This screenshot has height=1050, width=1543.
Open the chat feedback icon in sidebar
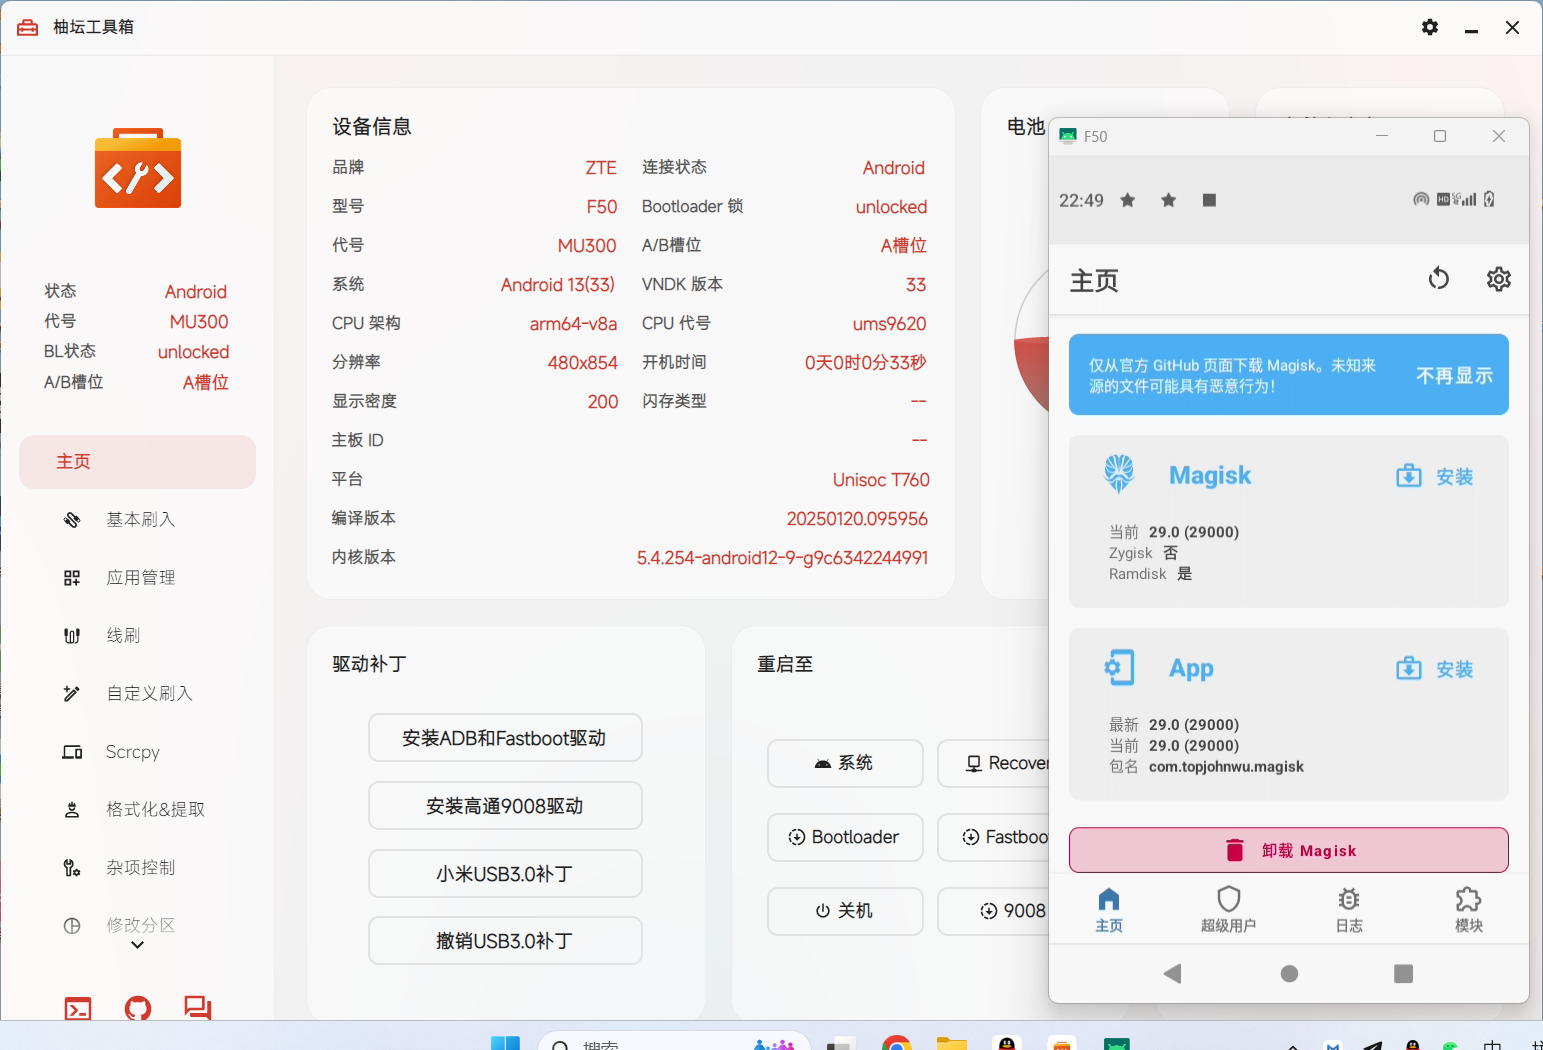(x=198, y=1008)
